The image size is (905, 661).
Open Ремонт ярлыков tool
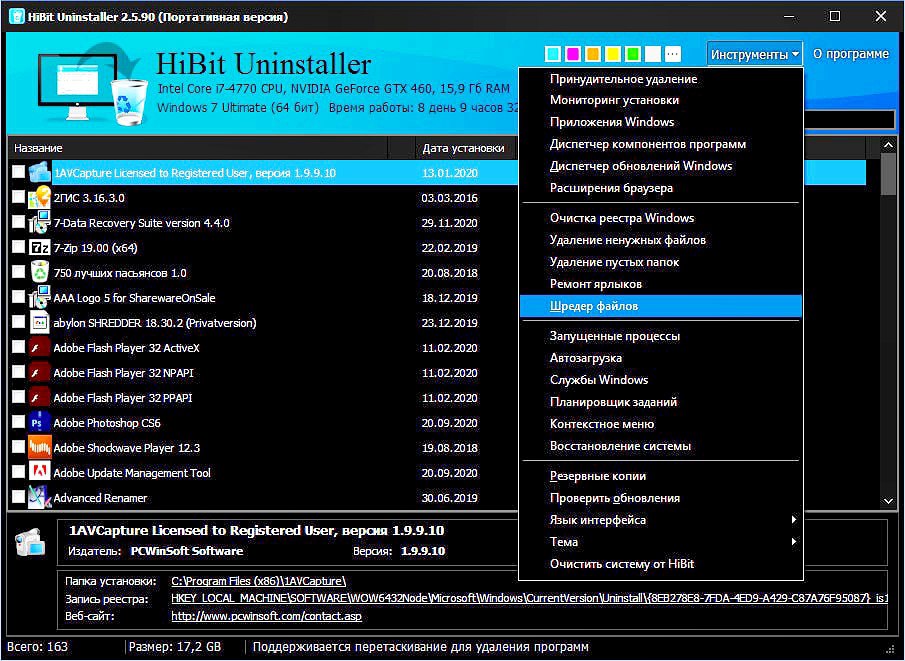tap(661, 283)
